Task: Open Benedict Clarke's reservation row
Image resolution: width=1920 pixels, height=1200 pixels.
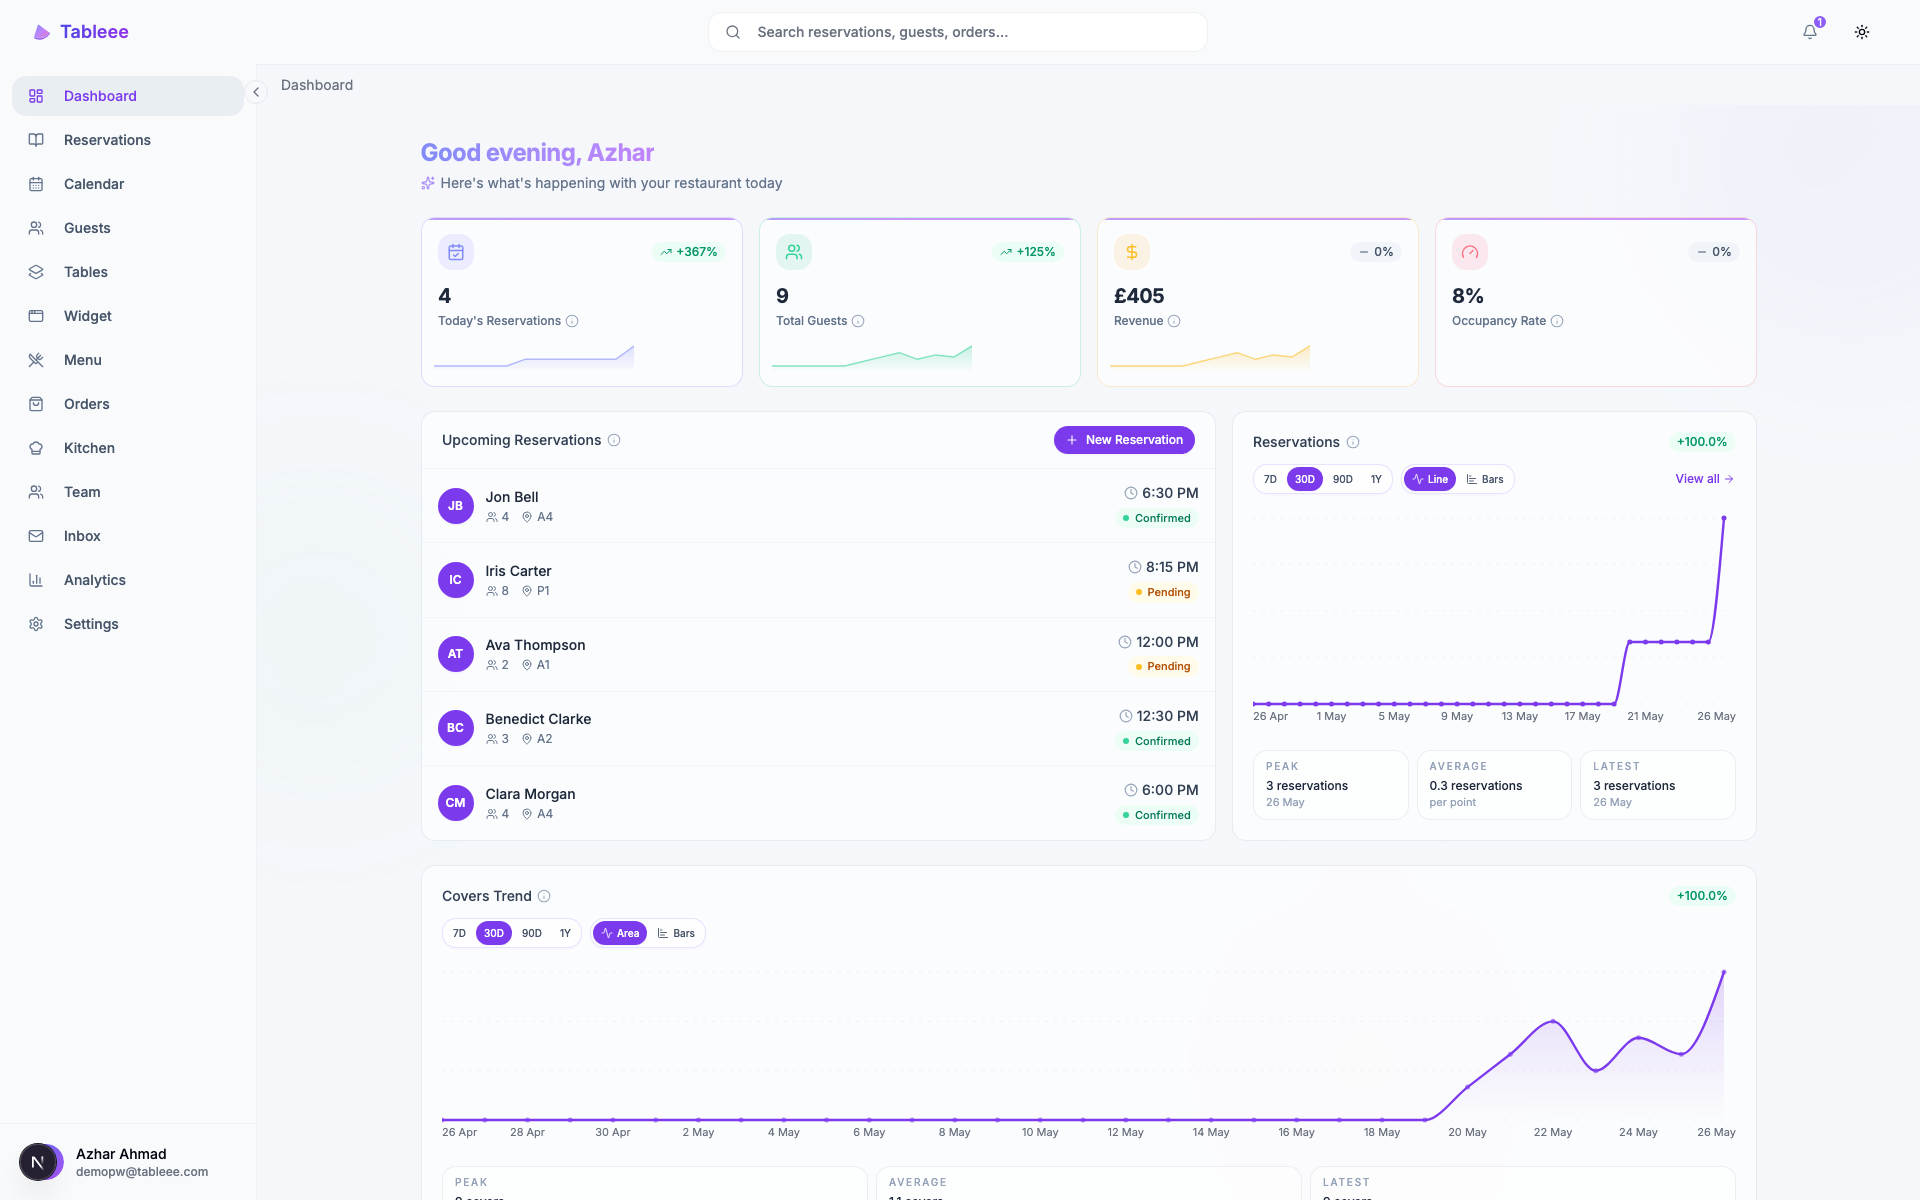Action: click(818, 728)
